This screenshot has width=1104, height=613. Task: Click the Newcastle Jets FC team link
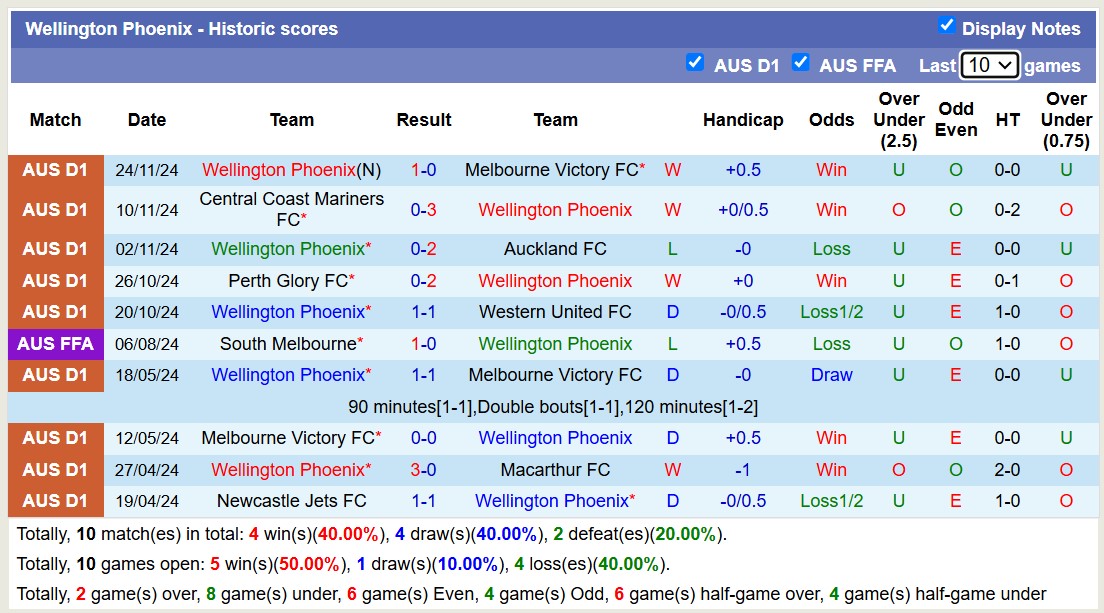pos(291,501)
